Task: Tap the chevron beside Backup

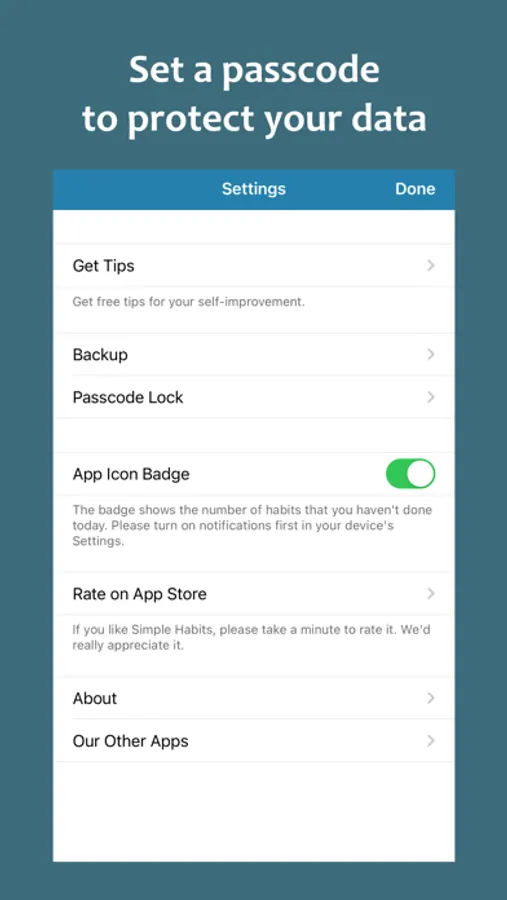Action: pyautogui.click(x=431, y=354)
